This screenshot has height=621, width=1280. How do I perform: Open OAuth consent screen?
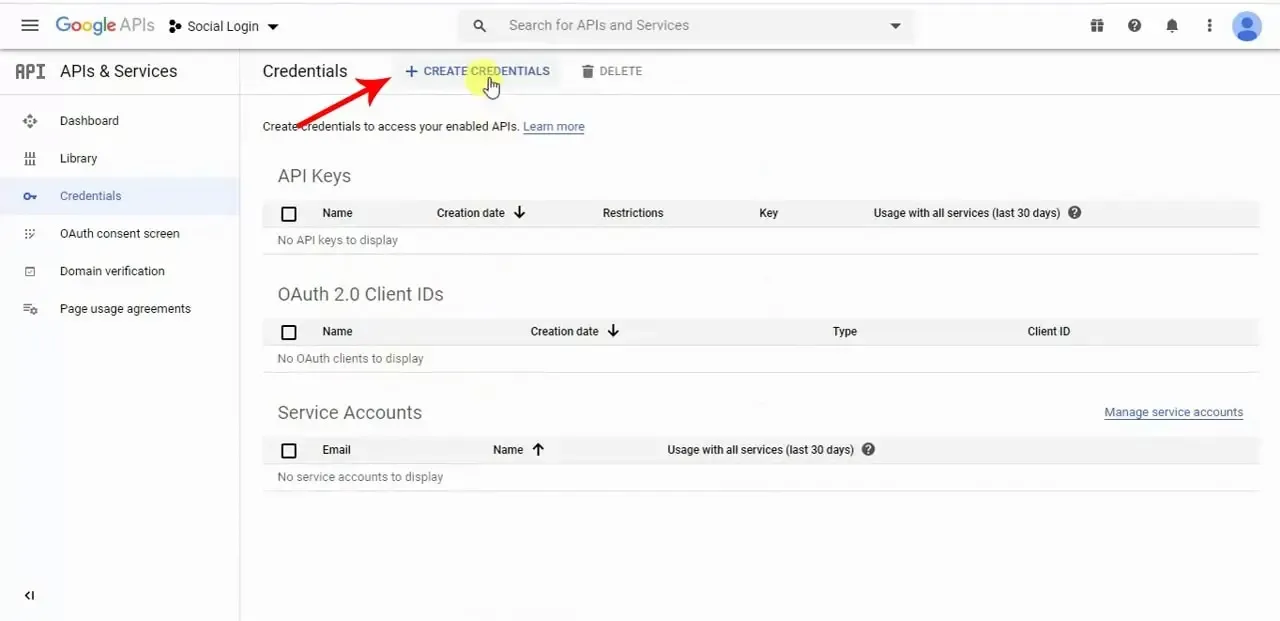point(120,234)
